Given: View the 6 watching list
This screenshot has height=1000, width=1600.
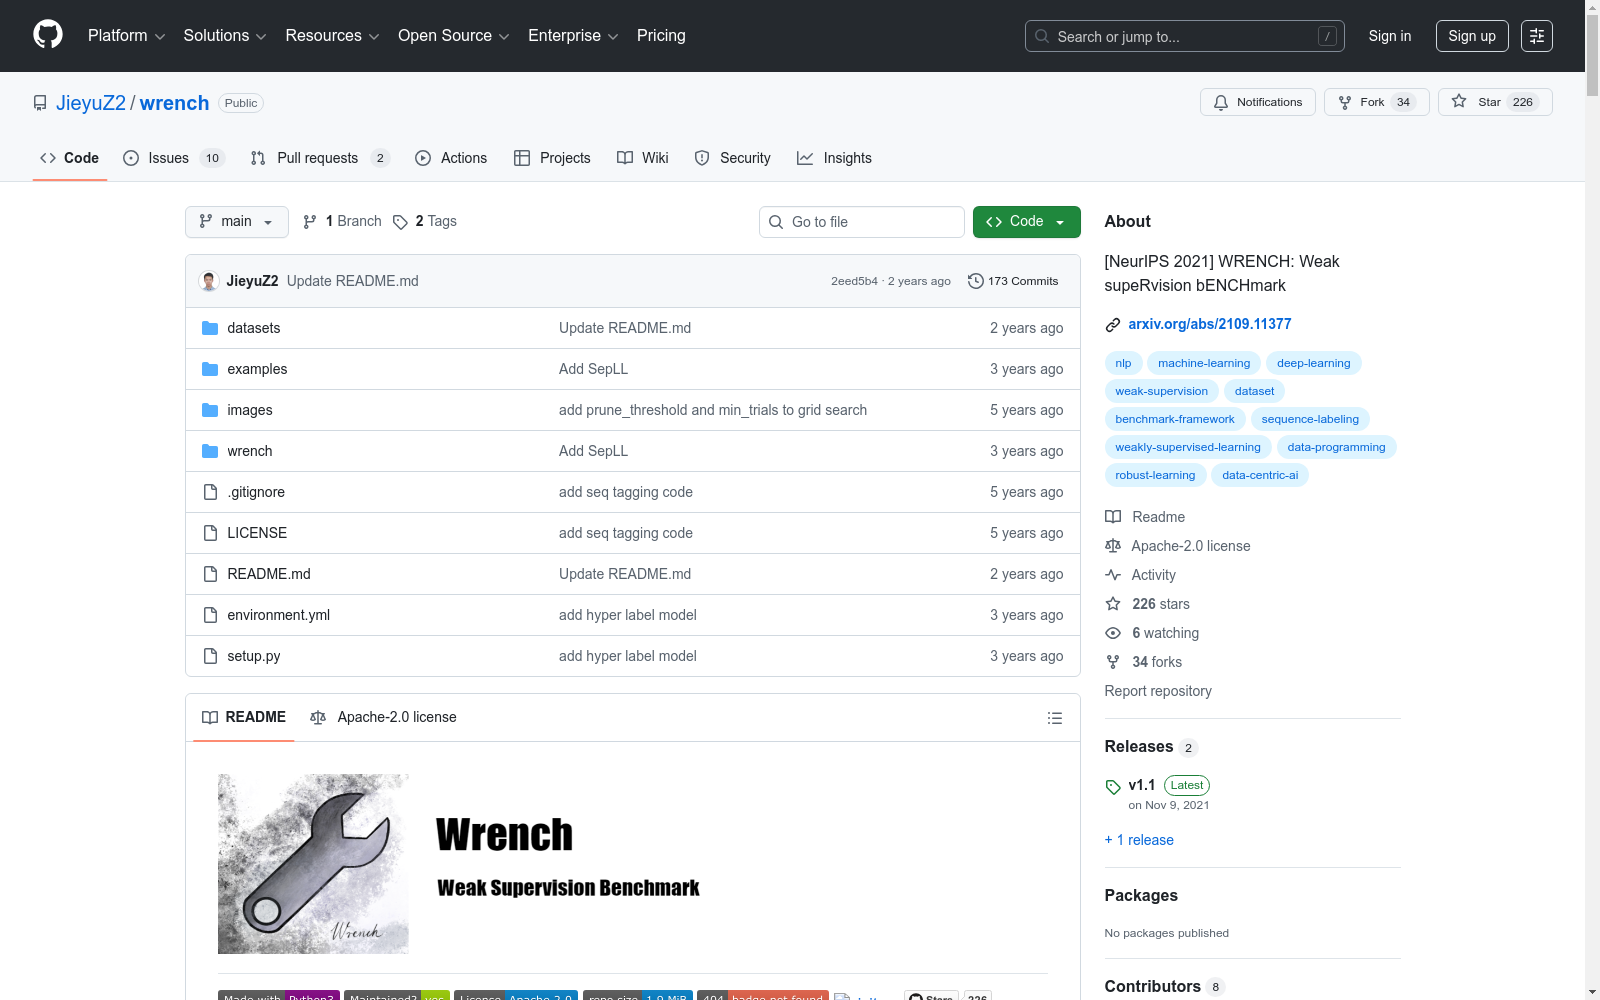Looking at the screenshot, I should click(x=1152, y=633).
